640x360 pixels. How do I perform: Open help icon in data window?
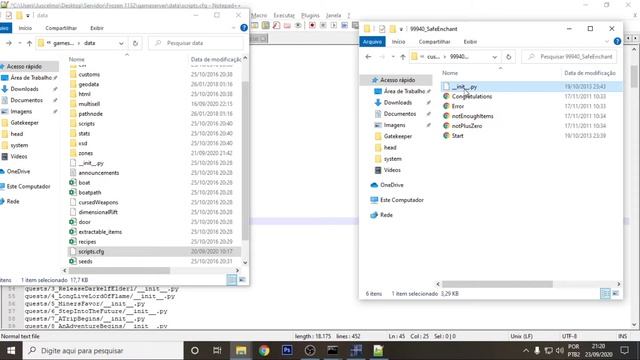coord(244,28)
